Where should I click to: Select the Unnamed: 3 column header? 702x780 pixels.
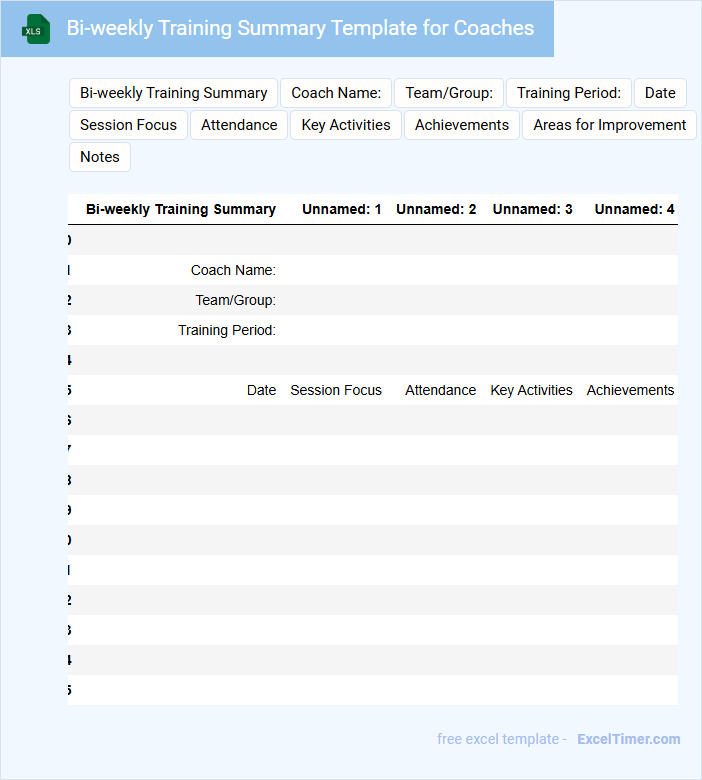[x=532, y=209]
